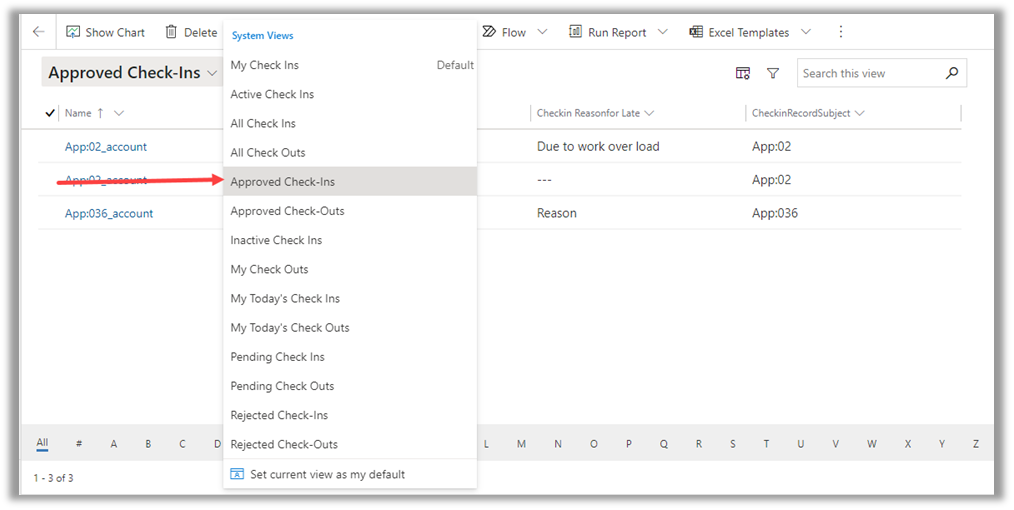
Task: Open the more commands ellipsis menu
Action: 840,32
